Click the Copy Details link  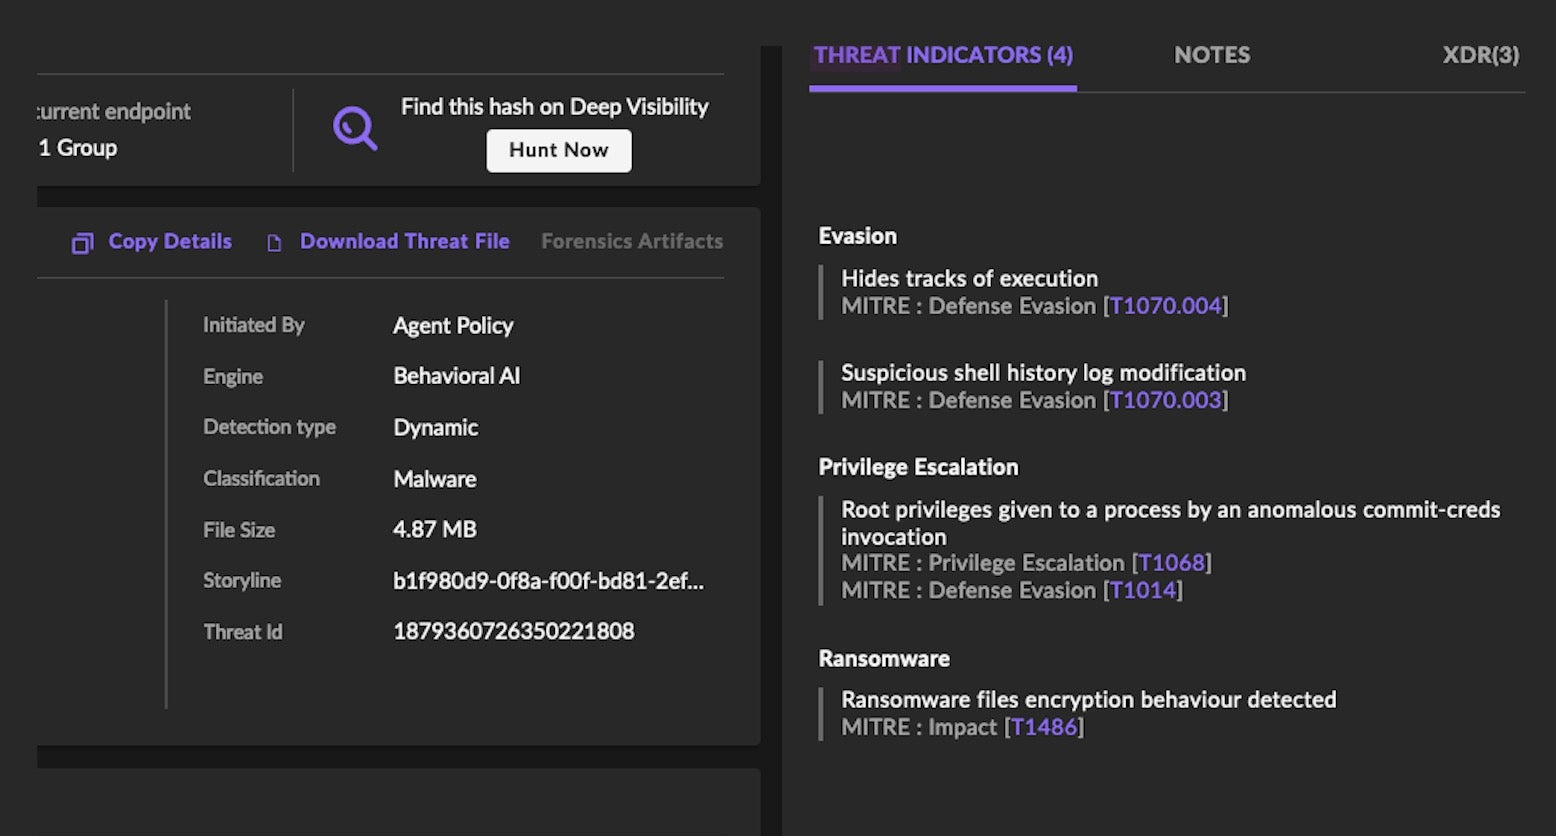(169, 241)
